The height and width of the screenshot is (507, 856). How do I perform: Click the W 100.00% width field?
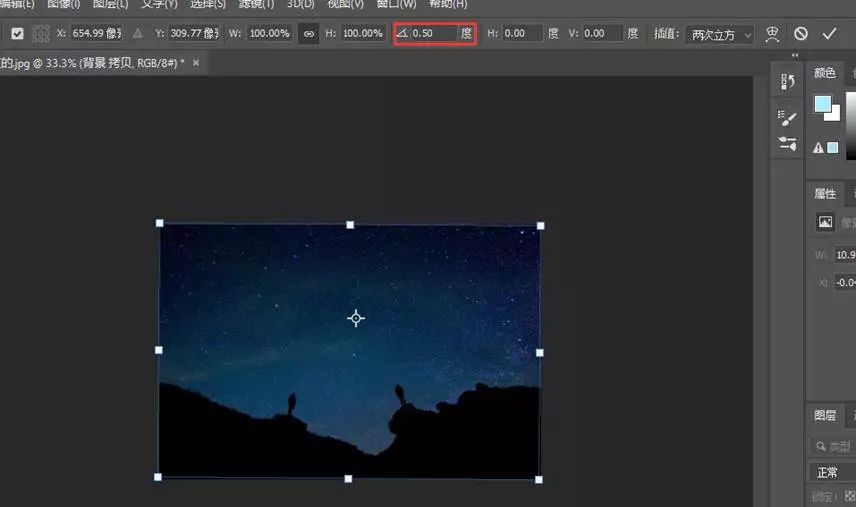coord(269,33)
